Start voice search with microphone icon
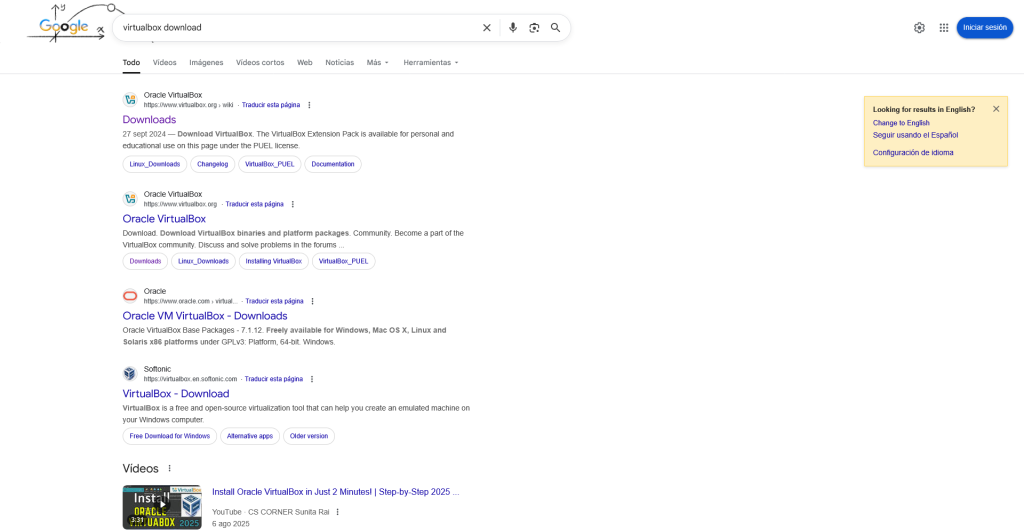Viewport: 1024px width, 530px height. tap(513, 28)
